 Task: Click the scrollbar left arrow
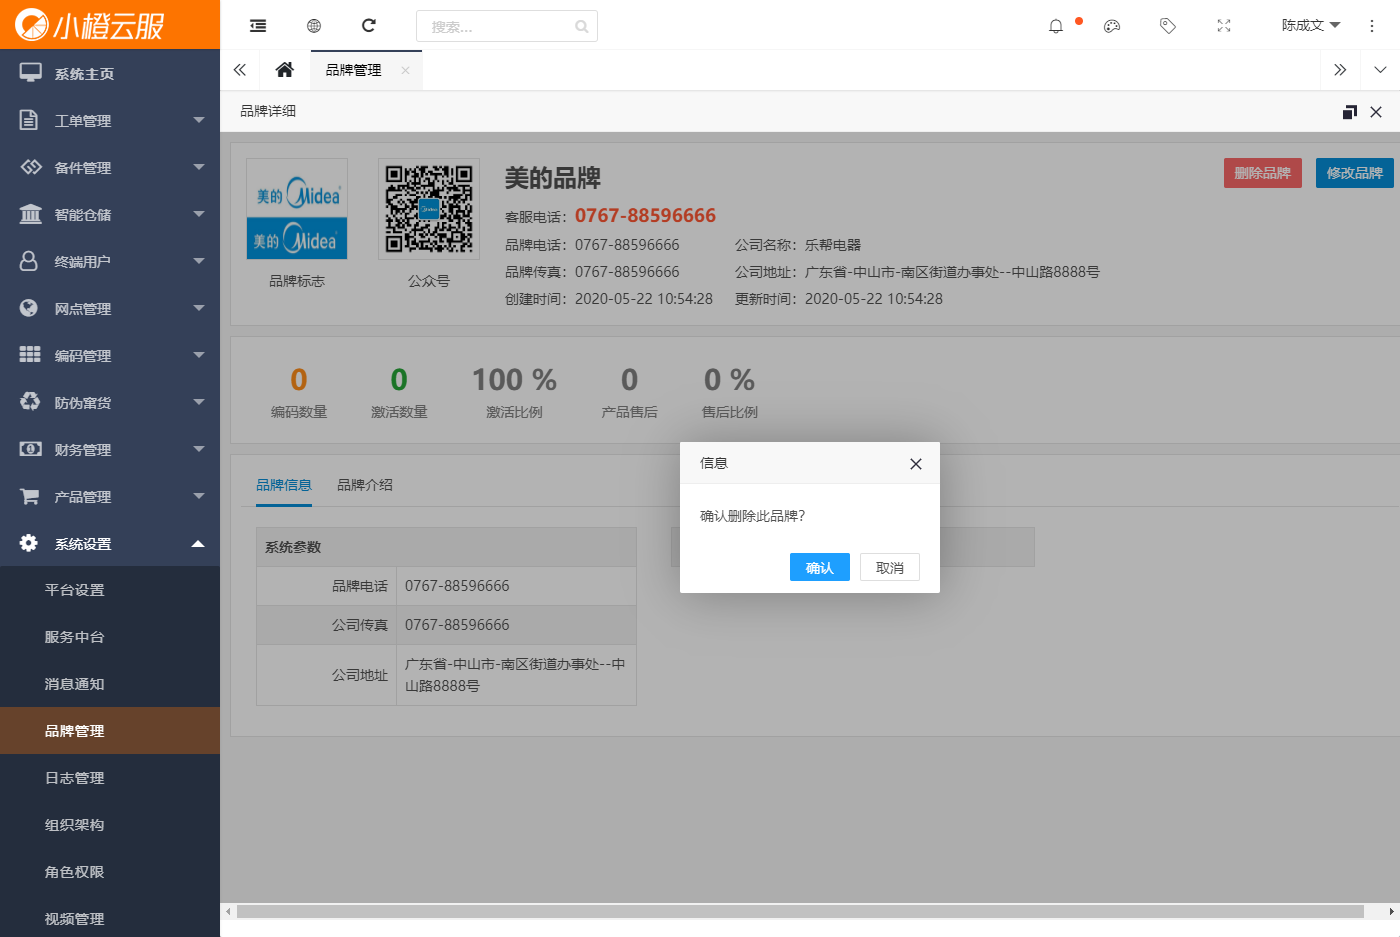pyautogui.click(x=228, y=912)
